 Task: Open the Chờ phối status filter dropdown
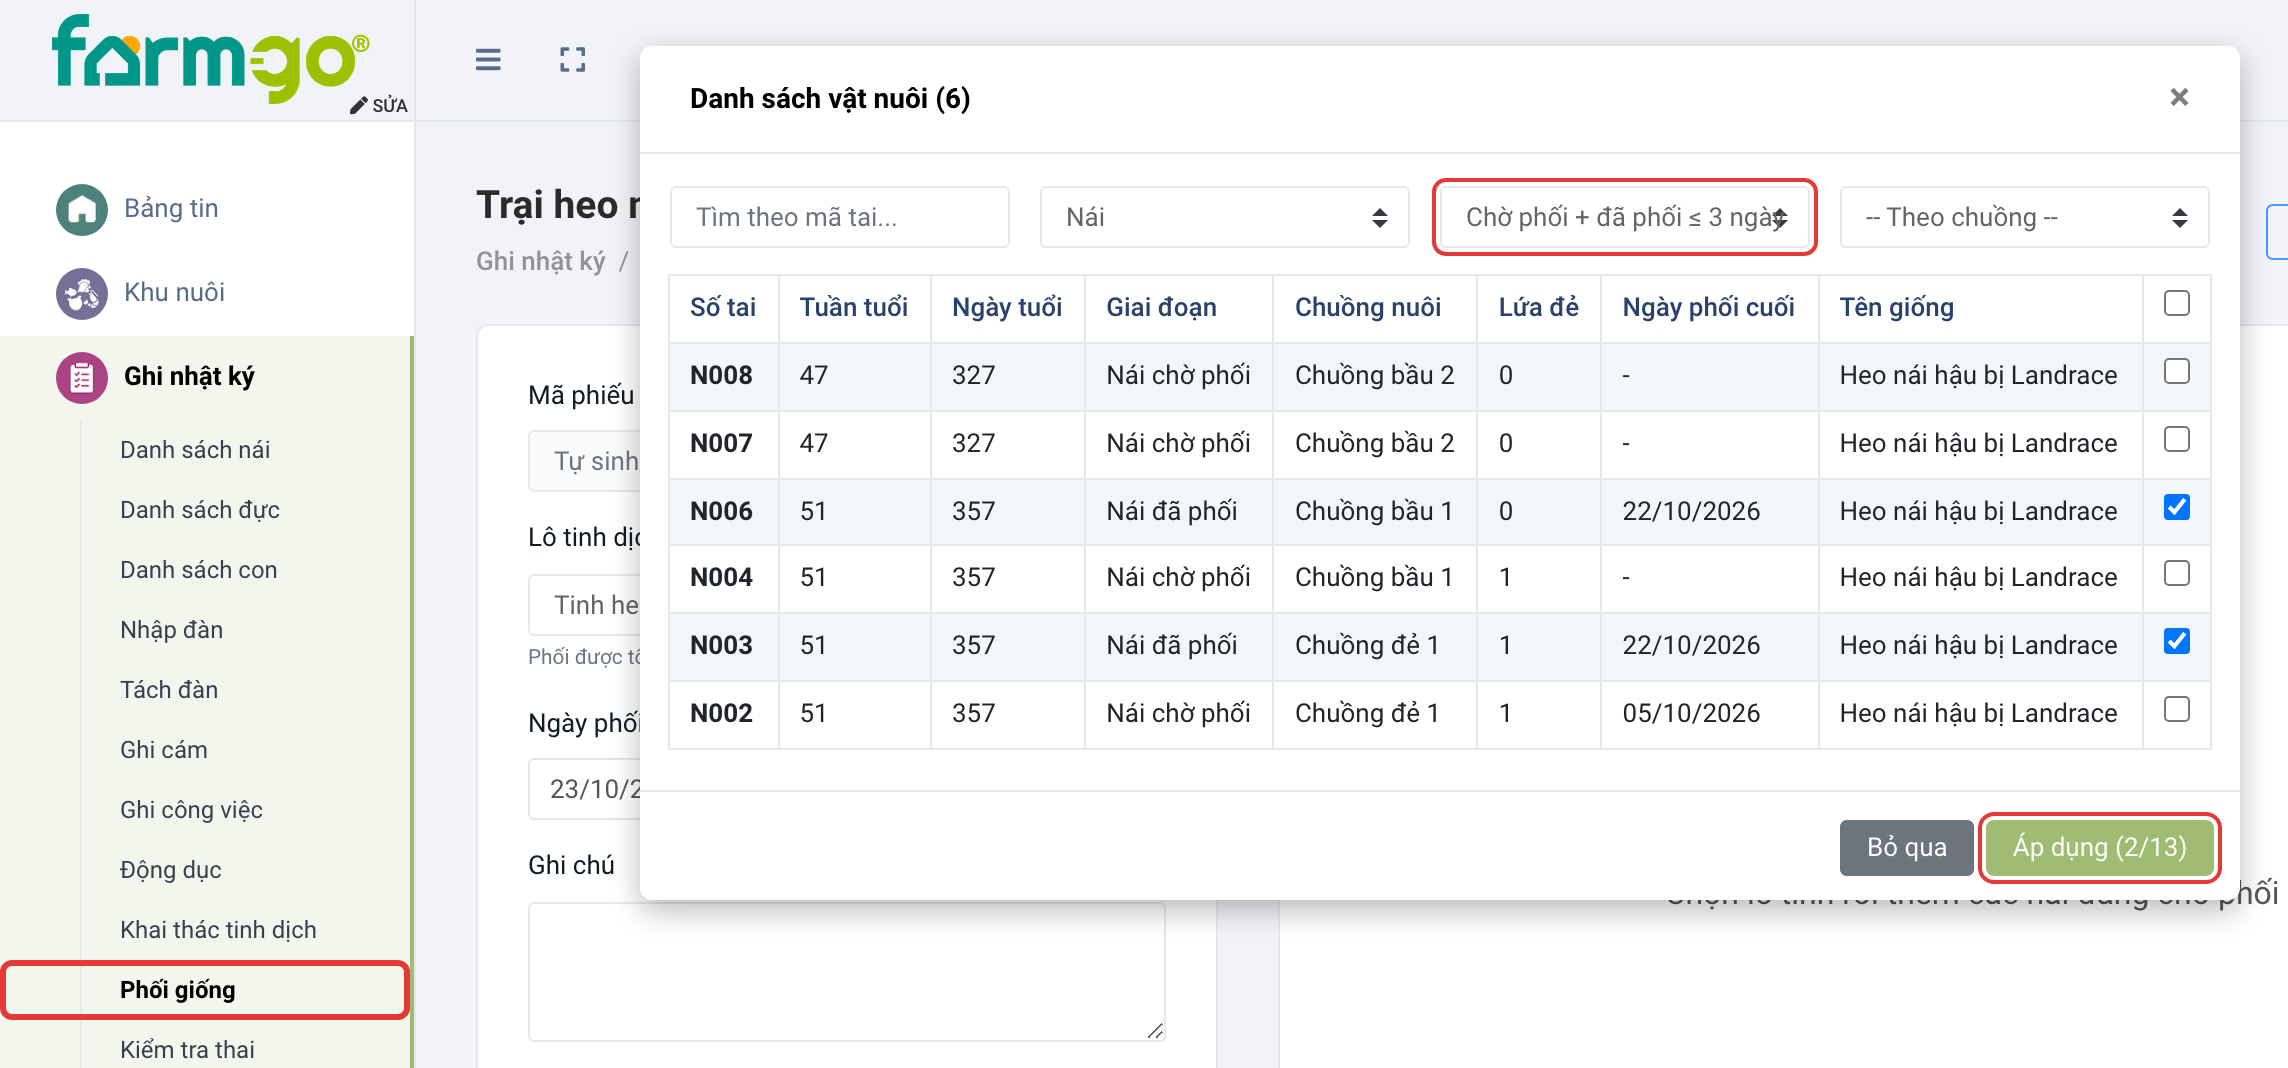pyautogui.click(x=1625, y=217)
